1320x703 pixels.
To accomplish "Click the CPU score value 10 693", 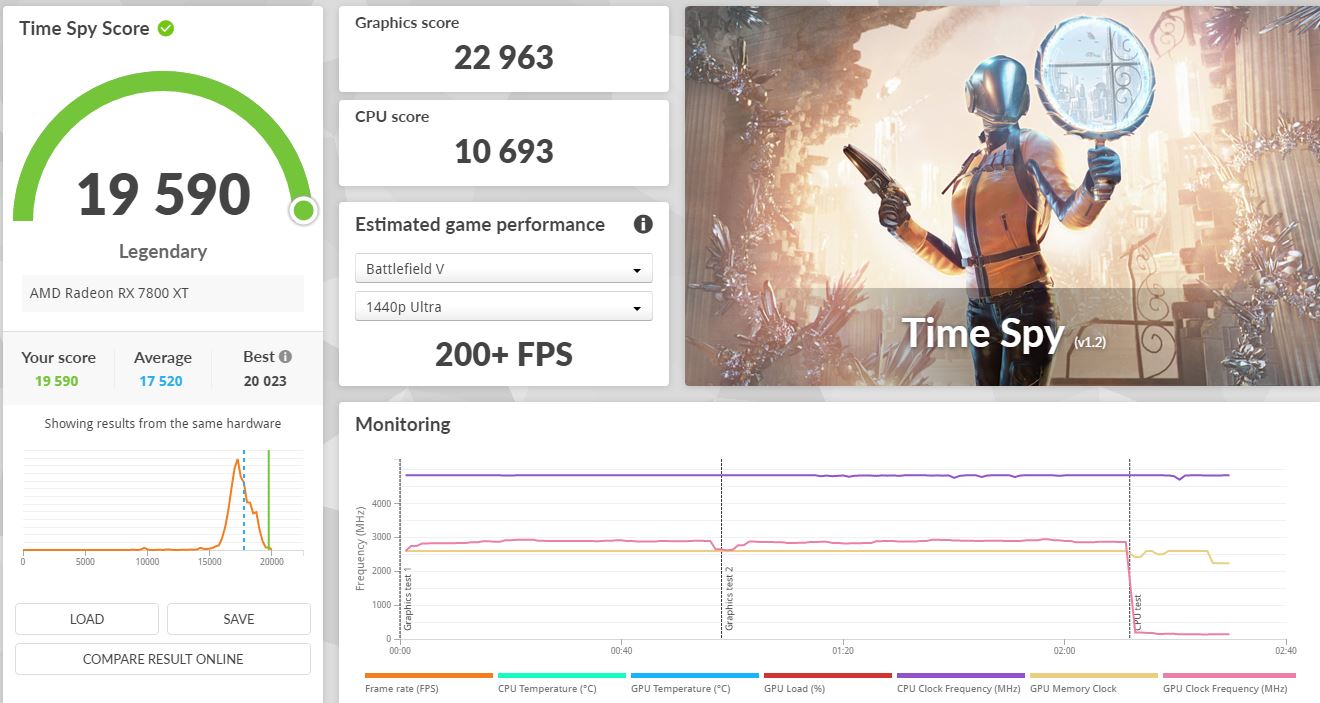I will coord(504,151).
